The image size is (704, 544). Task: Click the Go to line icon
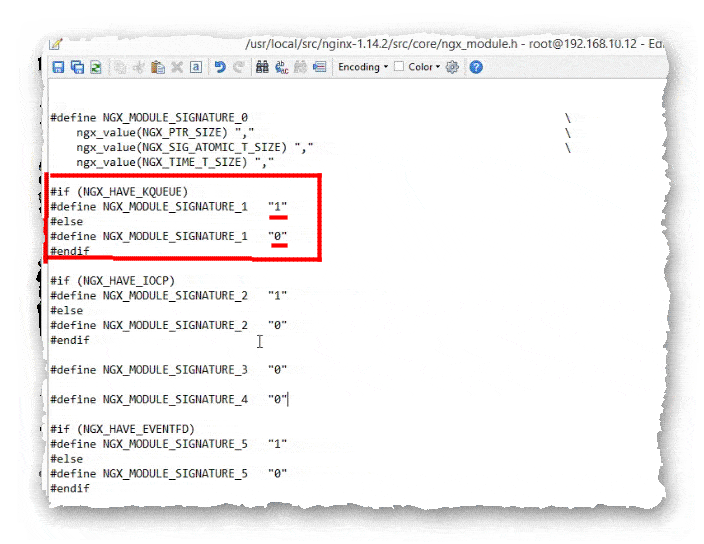tap(319, 67)
